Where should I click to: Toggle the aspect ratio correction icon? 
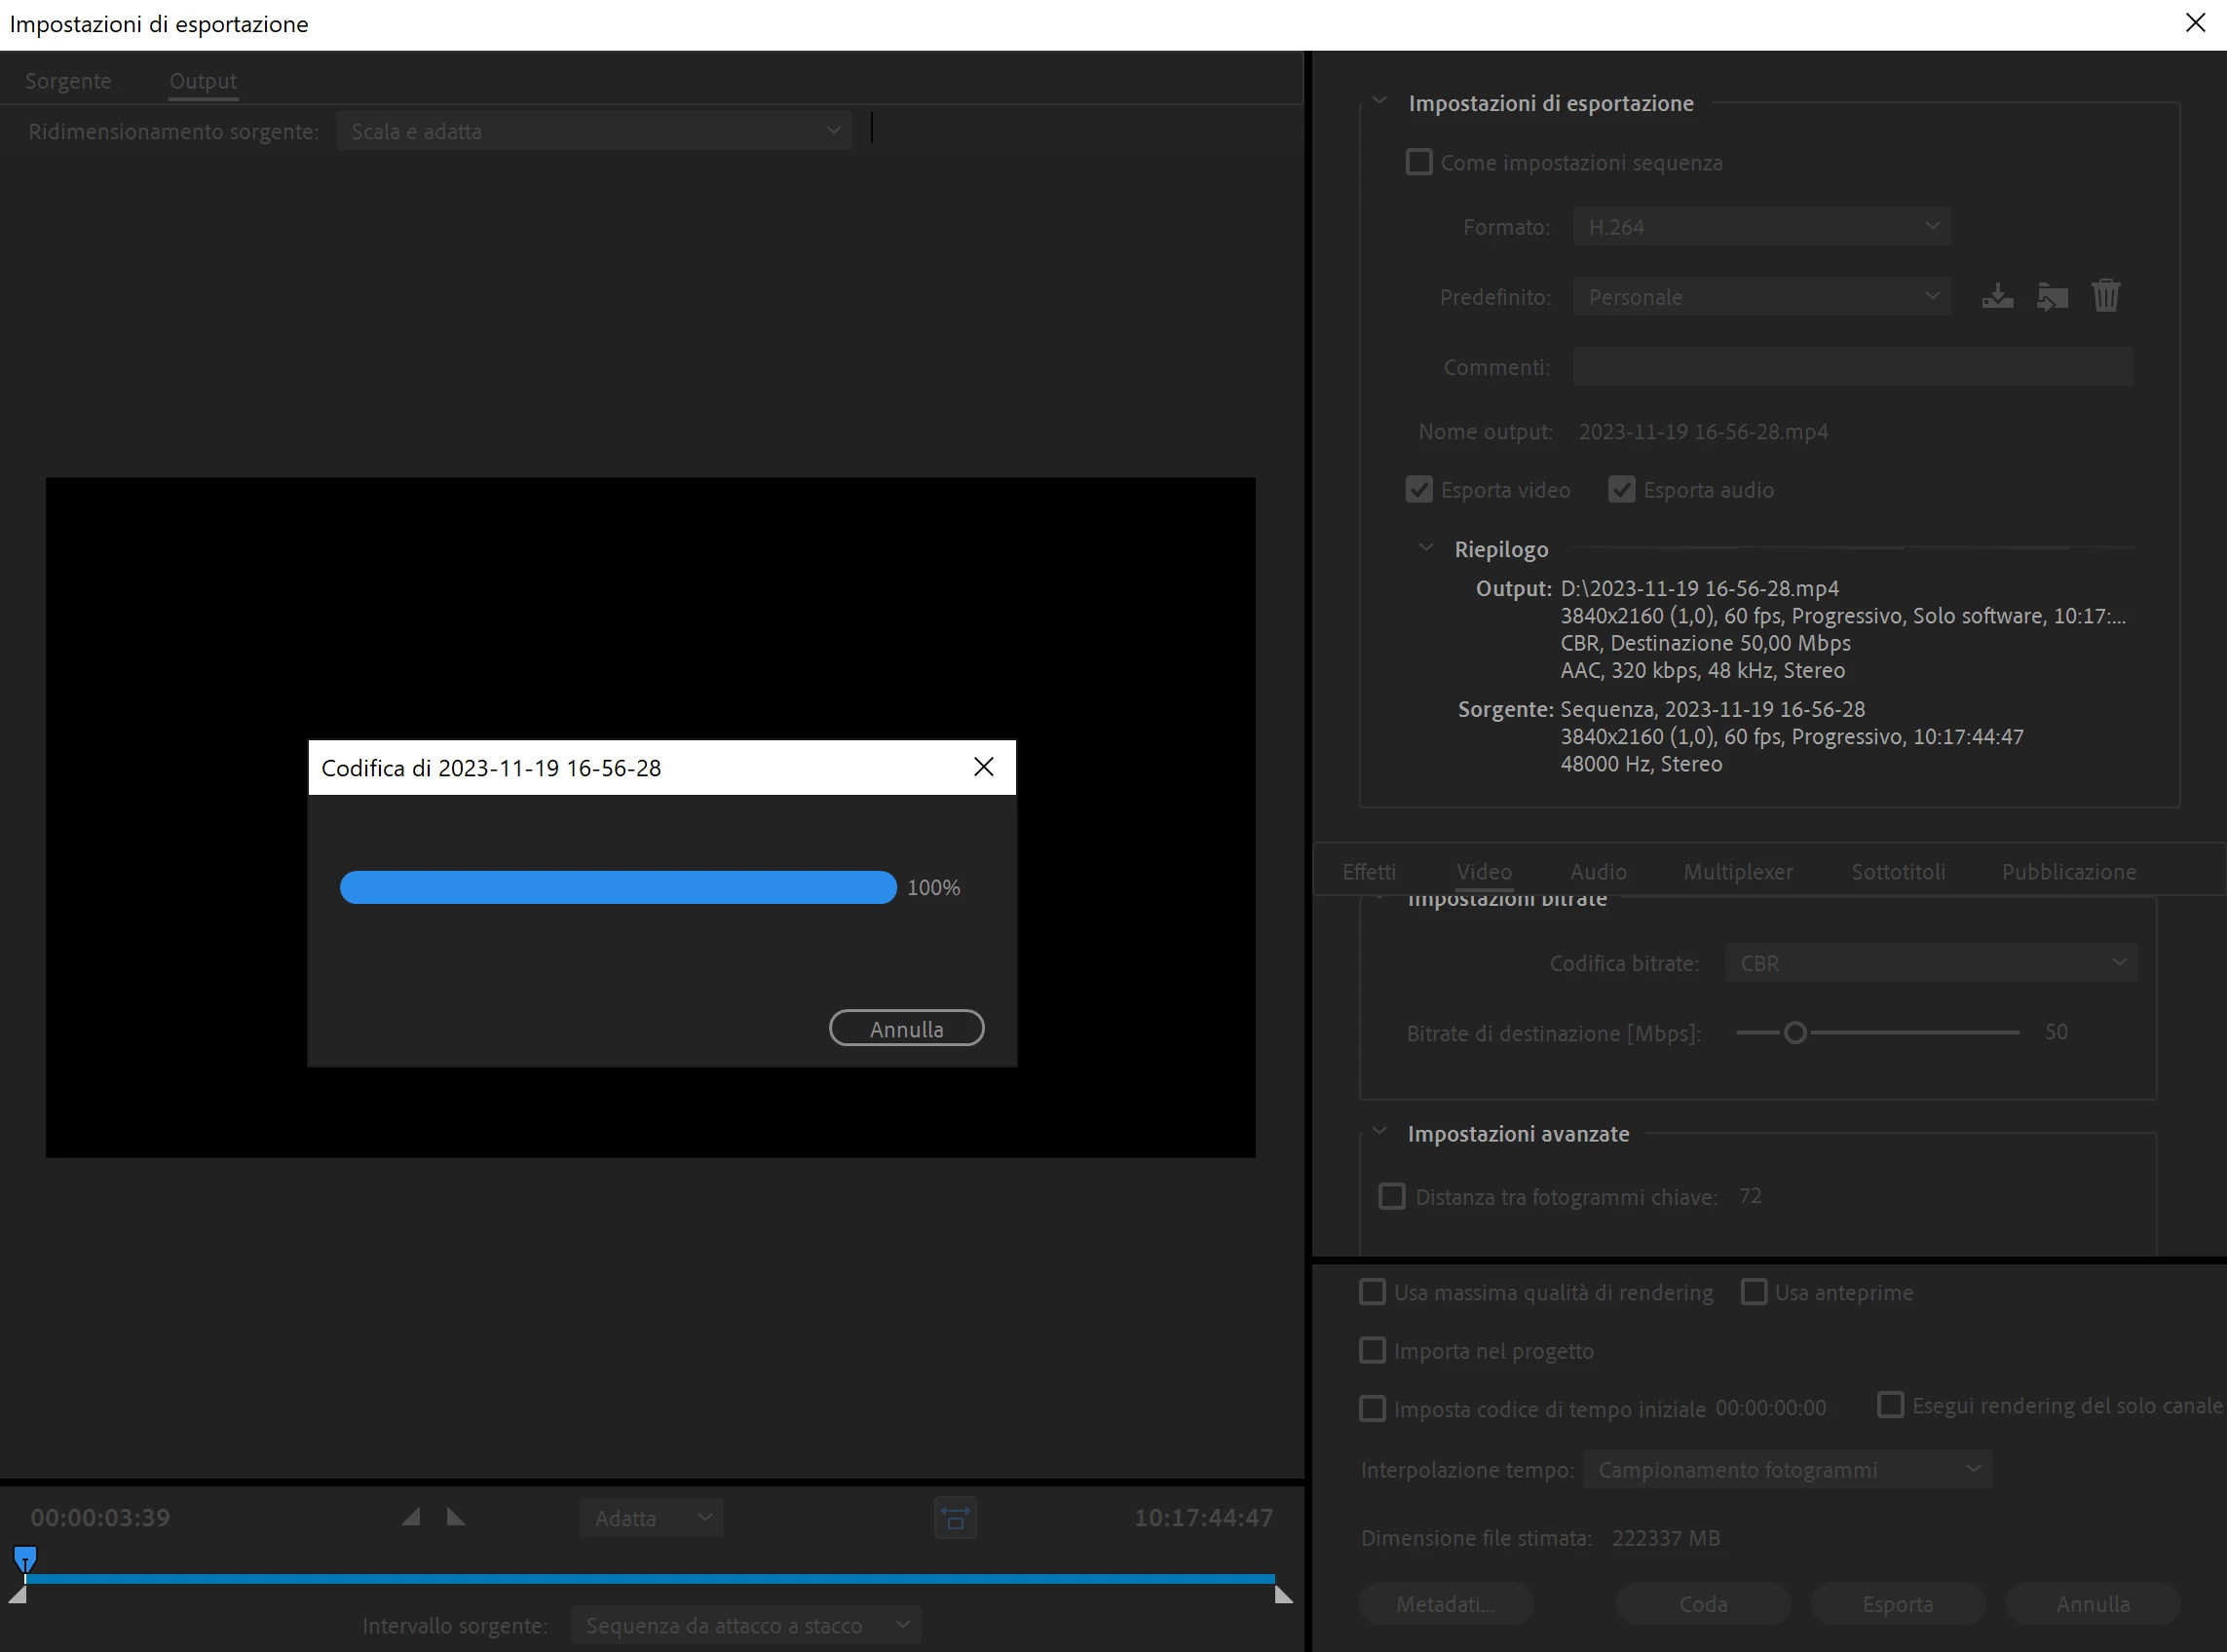955,1518
